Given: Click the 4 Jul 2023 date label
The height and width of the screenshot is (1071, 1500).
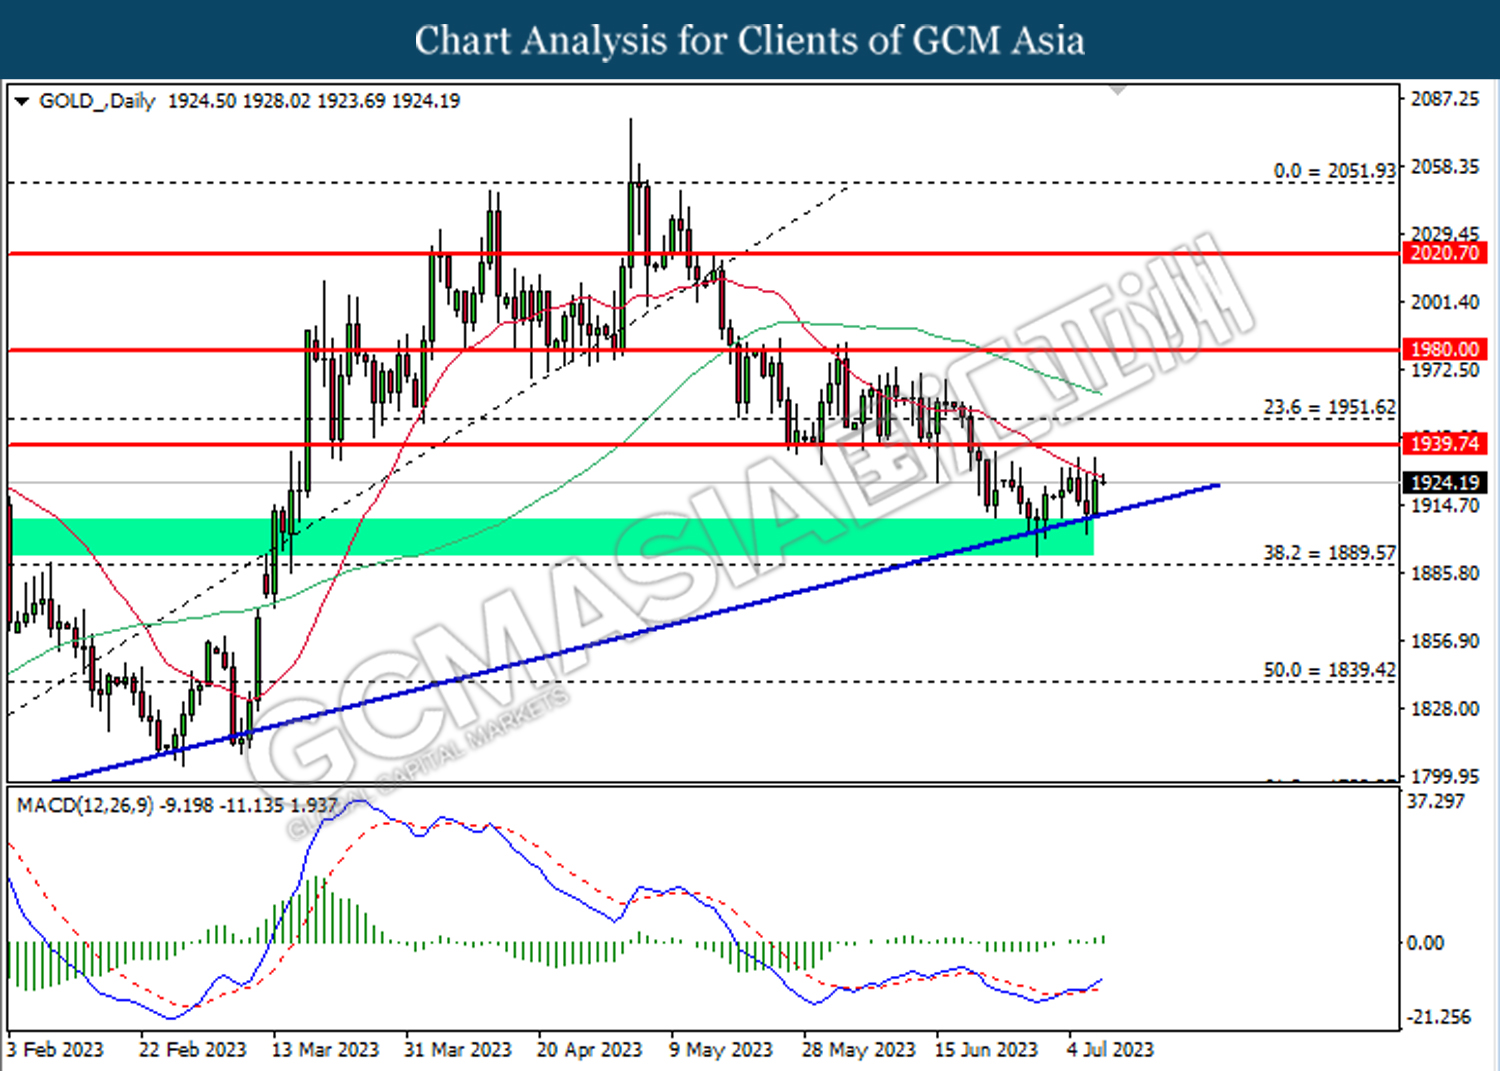Looking at the screenshot, I should pyautogui.click(x=1110, y=1050).
